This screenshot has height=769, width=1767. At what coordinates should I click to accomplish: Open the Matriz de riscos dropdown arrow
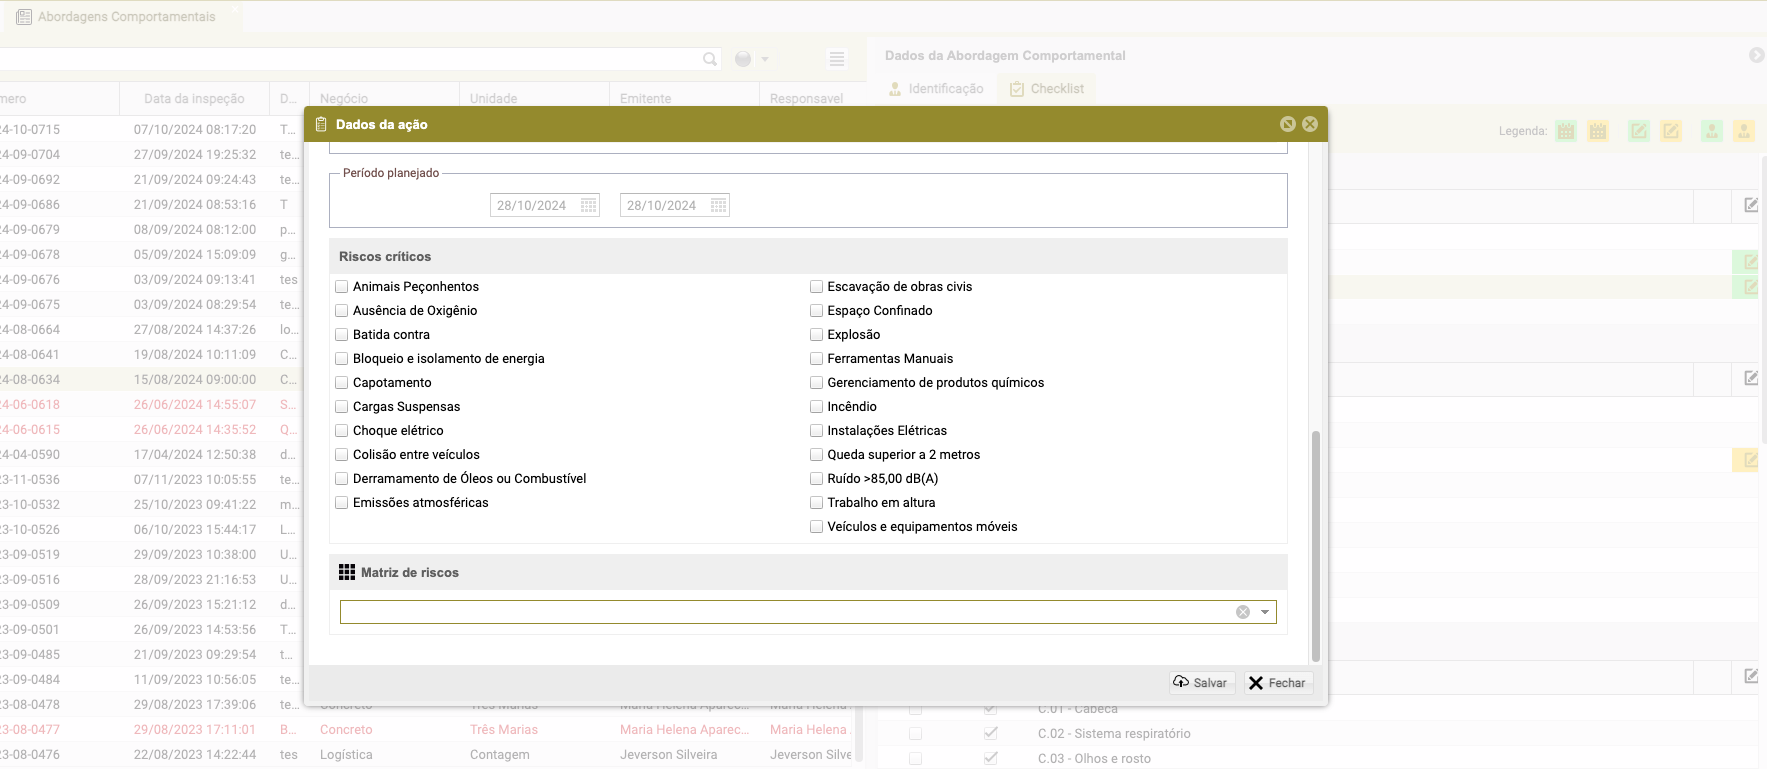pyautogui.click(x=1265, y=612)
